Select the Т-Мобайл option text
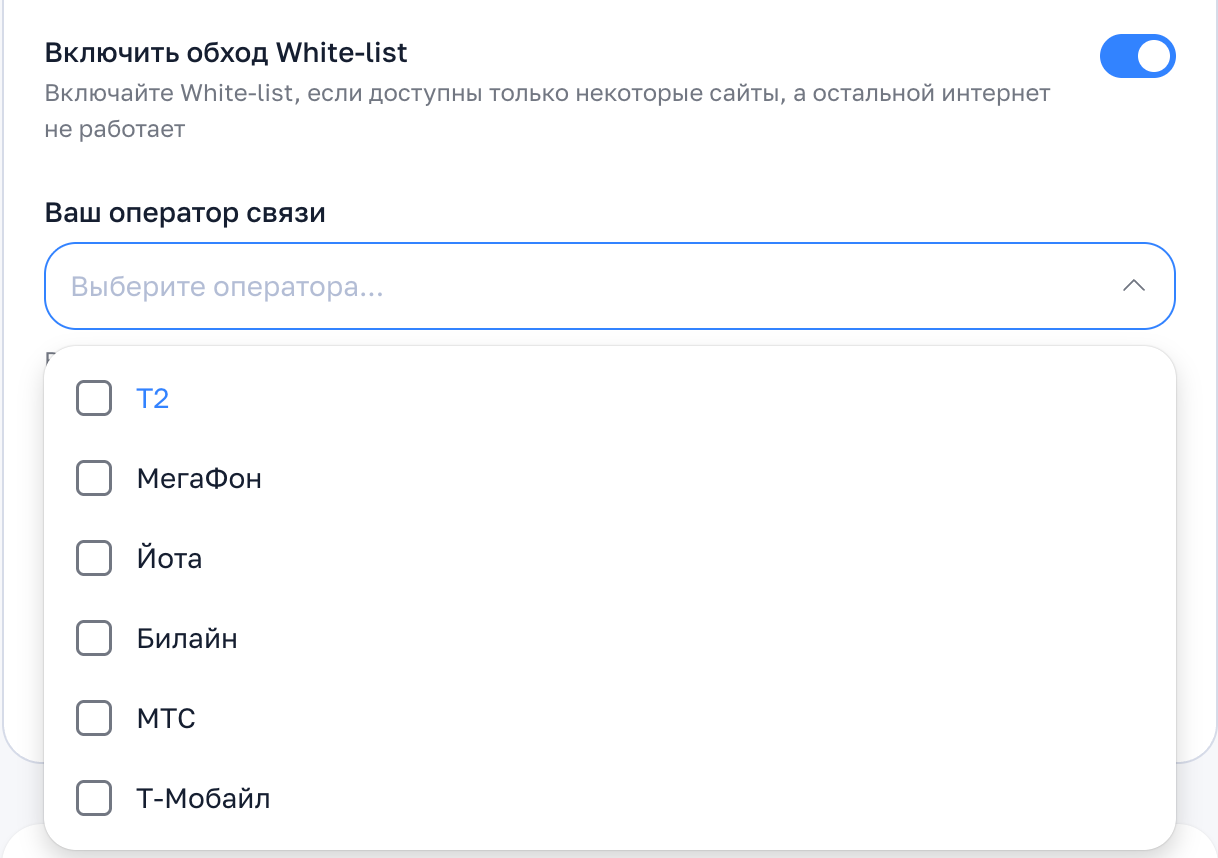Image resolution: width=1218 pixels, height=858 pixels. tap(203, 799)
